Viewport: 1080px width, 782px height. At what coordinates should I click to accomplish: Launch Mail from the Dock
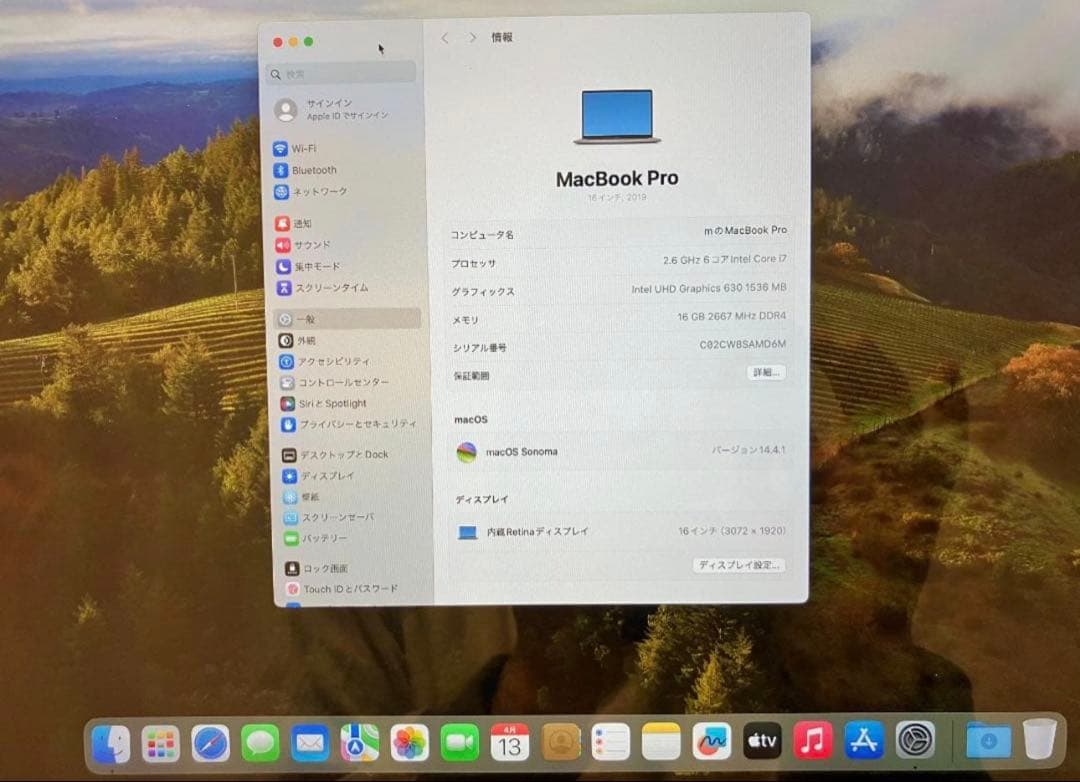310,743
